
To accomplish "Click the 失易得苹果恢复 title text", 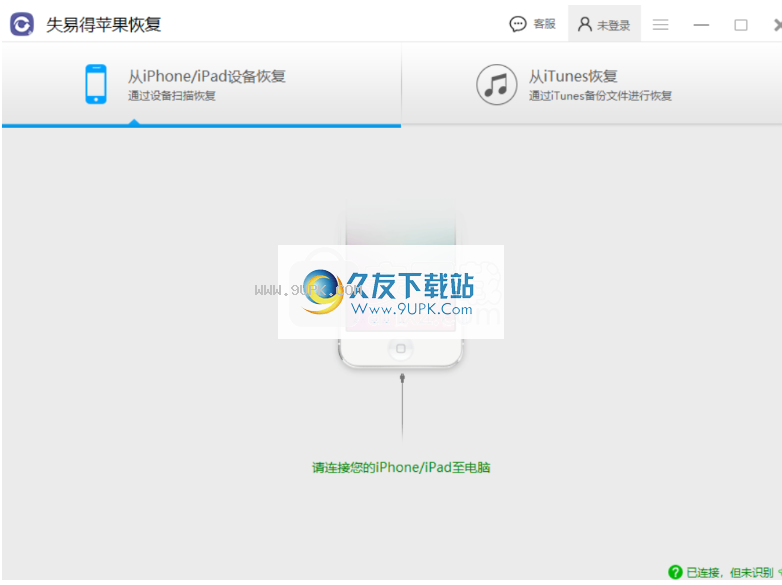I will pyautogui.click(x=104, y=25).
